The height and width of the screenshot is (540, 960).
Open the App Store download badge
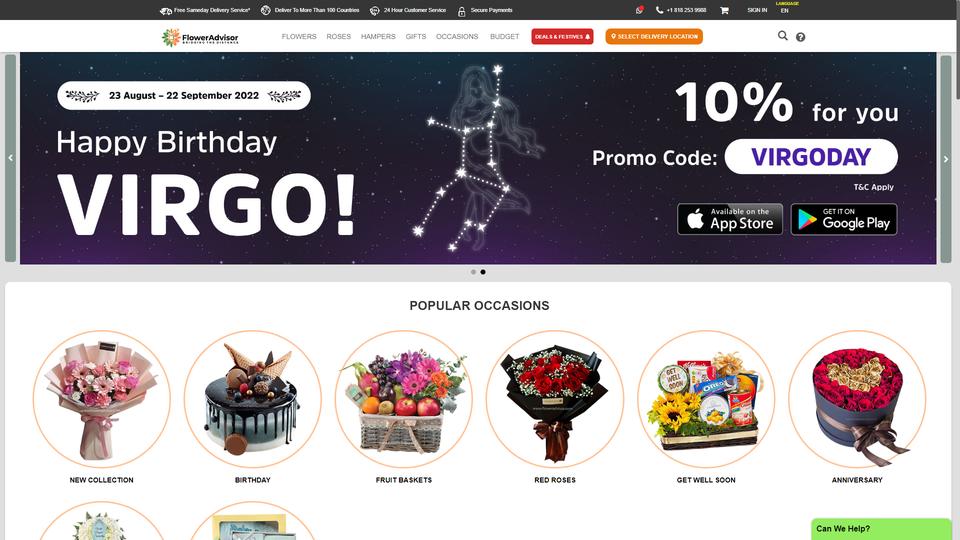point(730,219)
